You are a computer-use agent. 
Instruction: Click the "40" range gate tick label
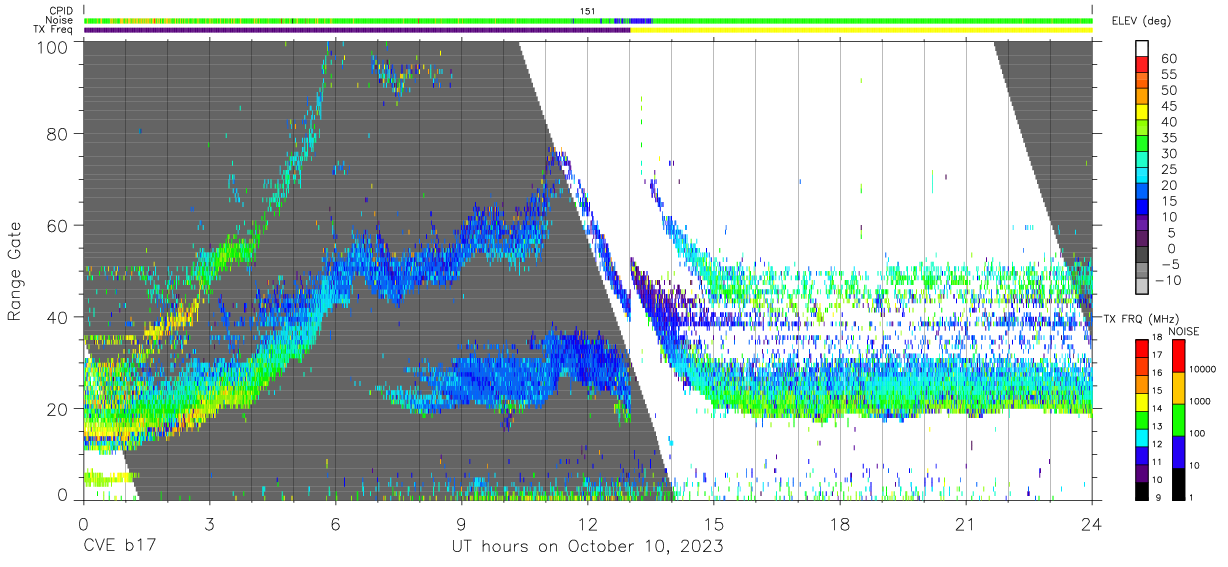(59, 318)
